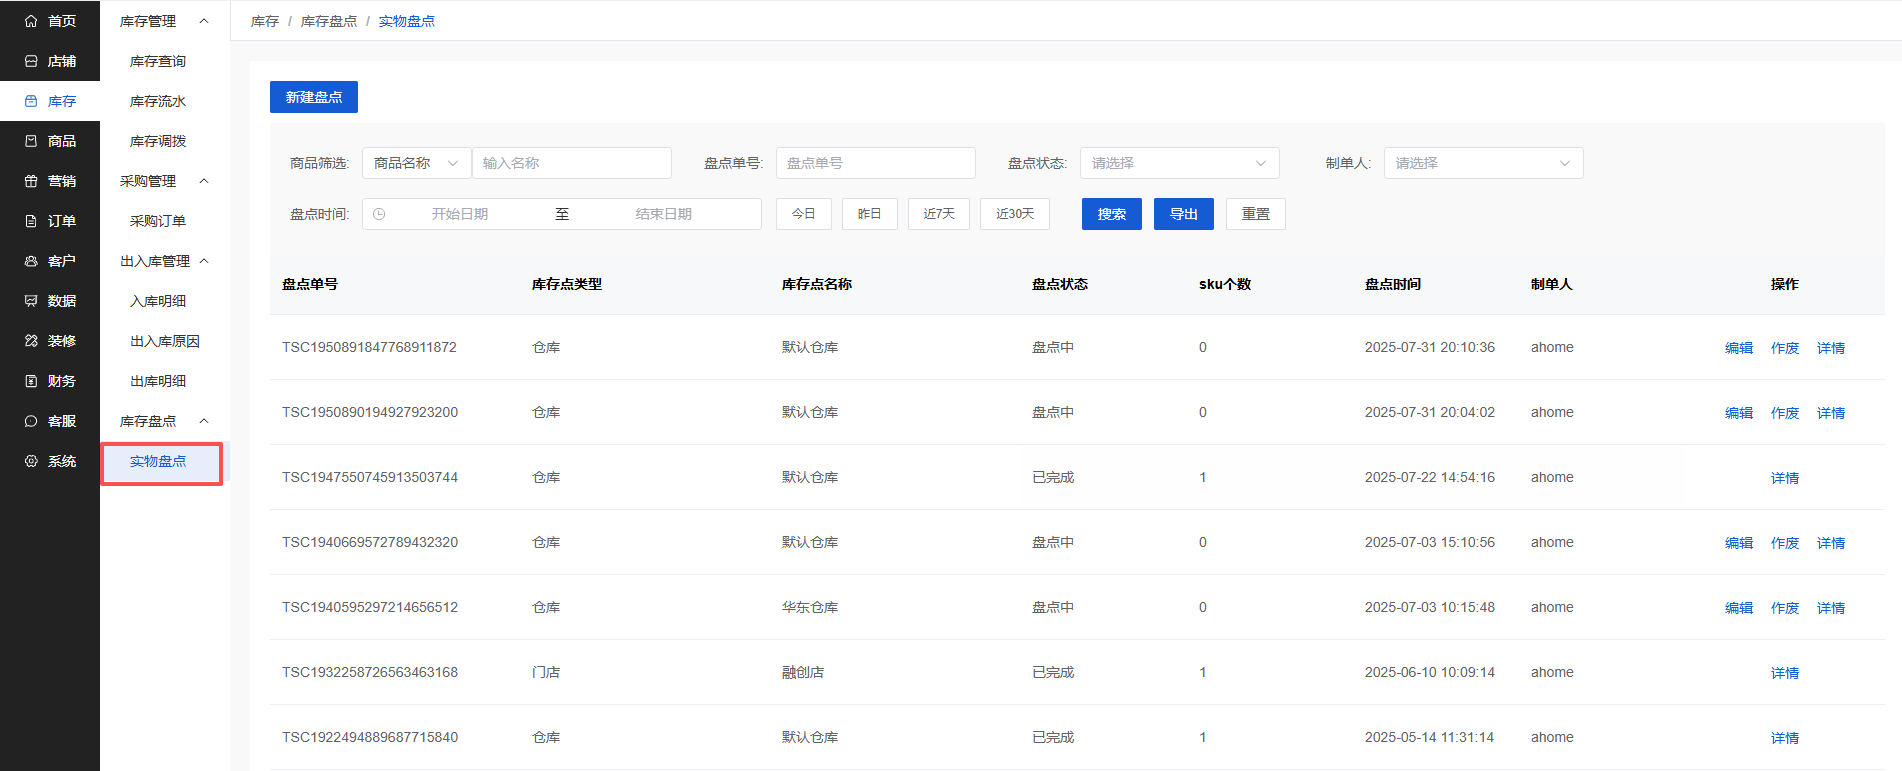Click the 营销 marketing gift icon

pyautogui.click(x=31, y=181)
